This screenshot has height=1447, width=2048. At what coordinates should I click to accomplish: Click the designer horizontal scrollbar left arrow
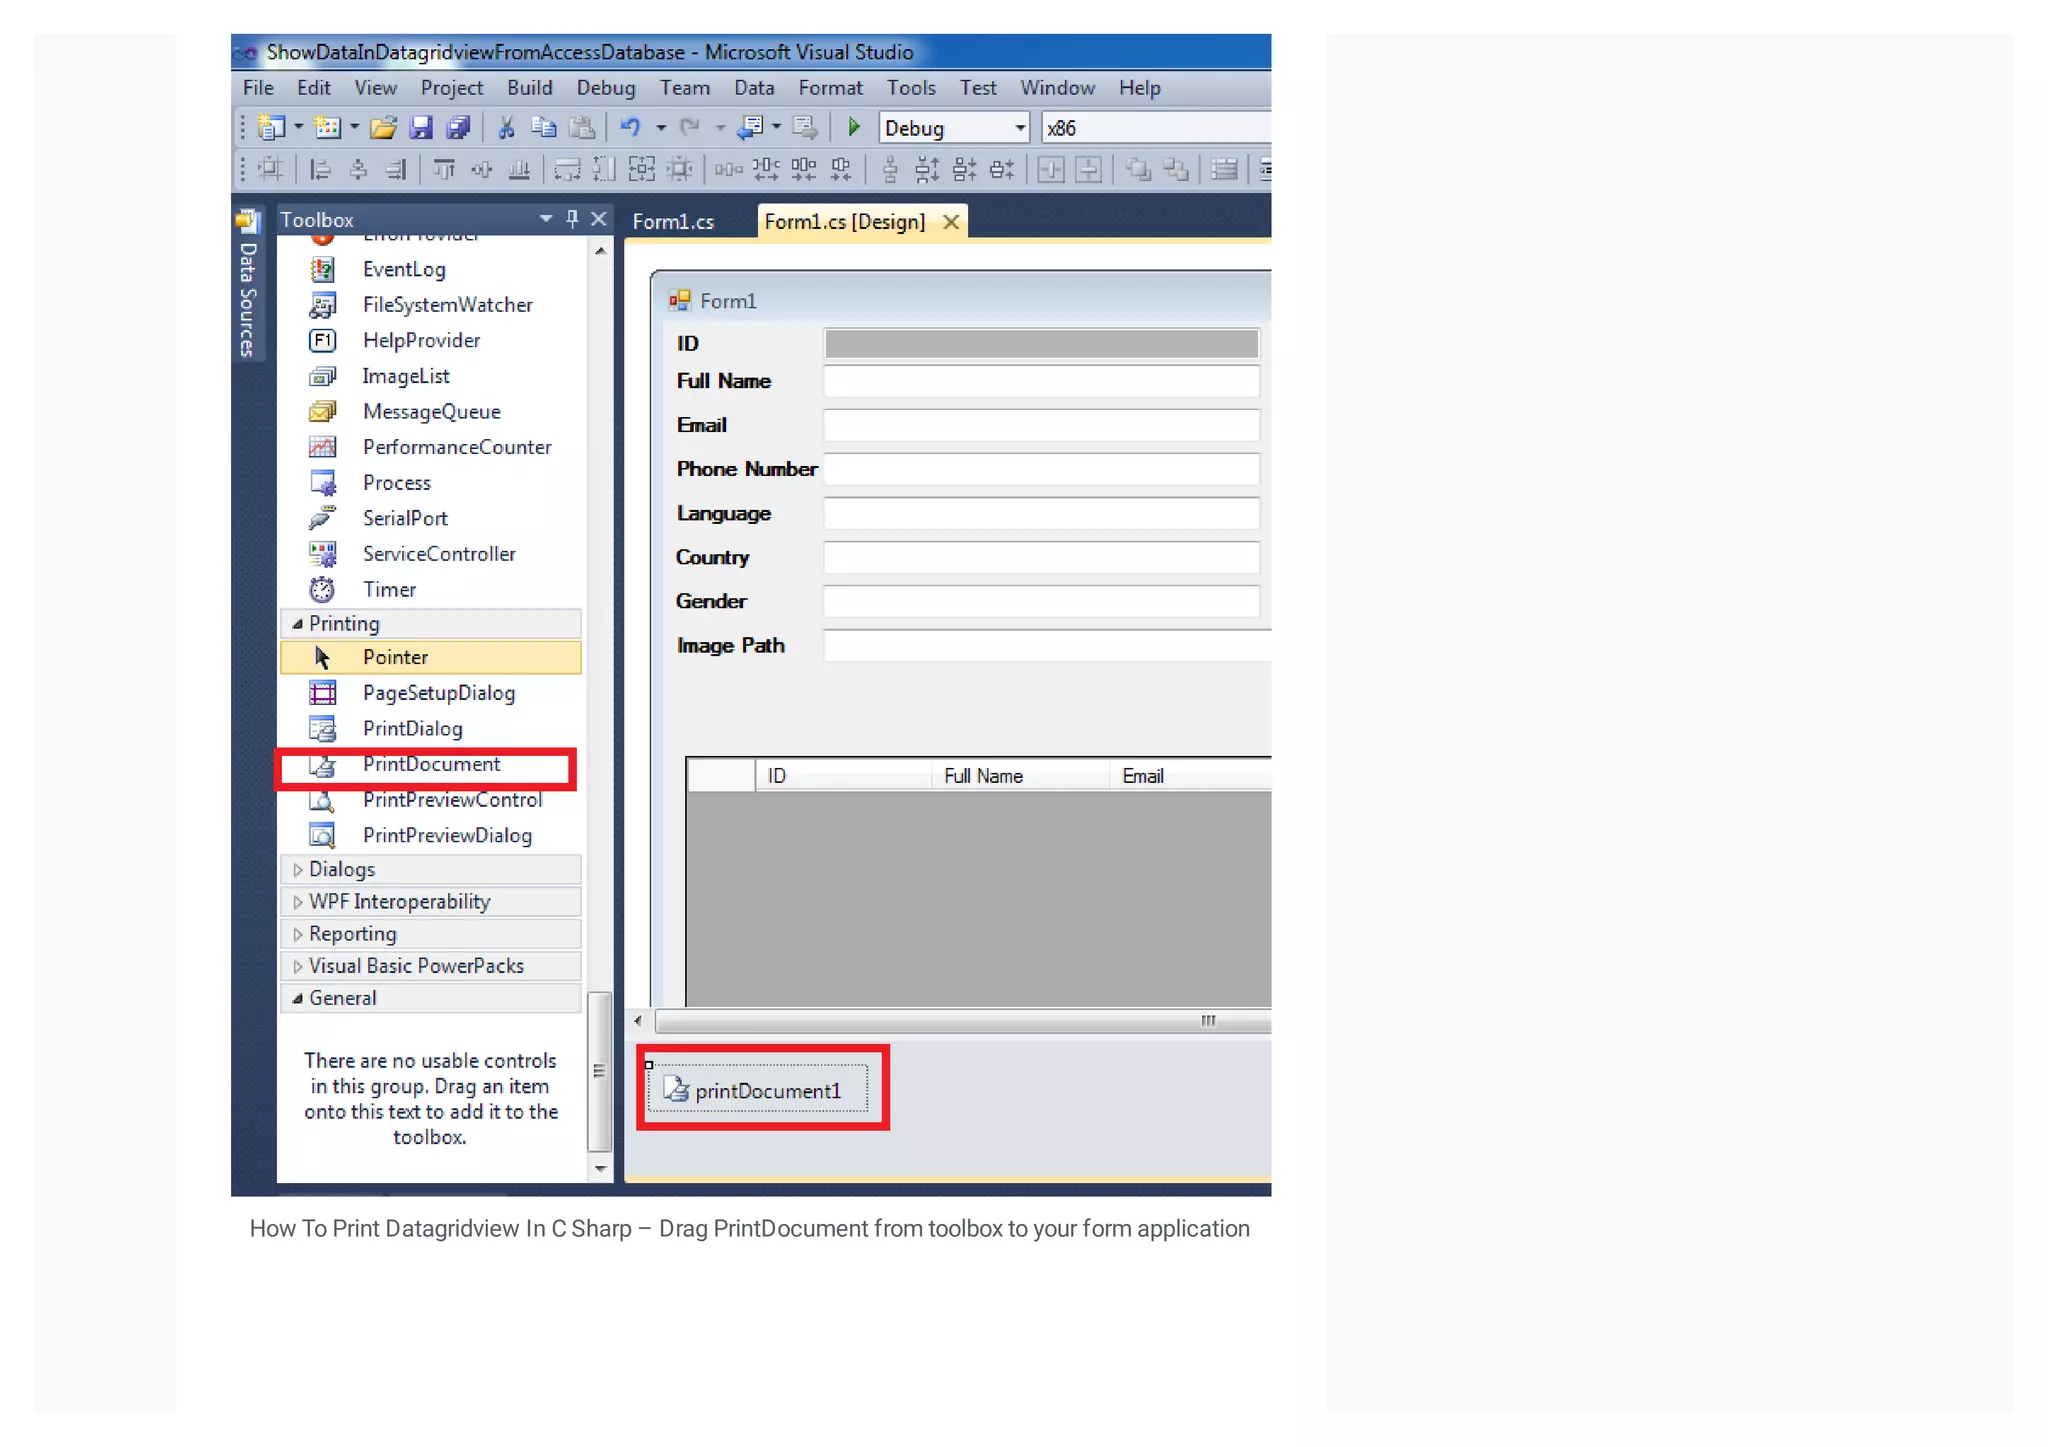[x=638, y=1021]
